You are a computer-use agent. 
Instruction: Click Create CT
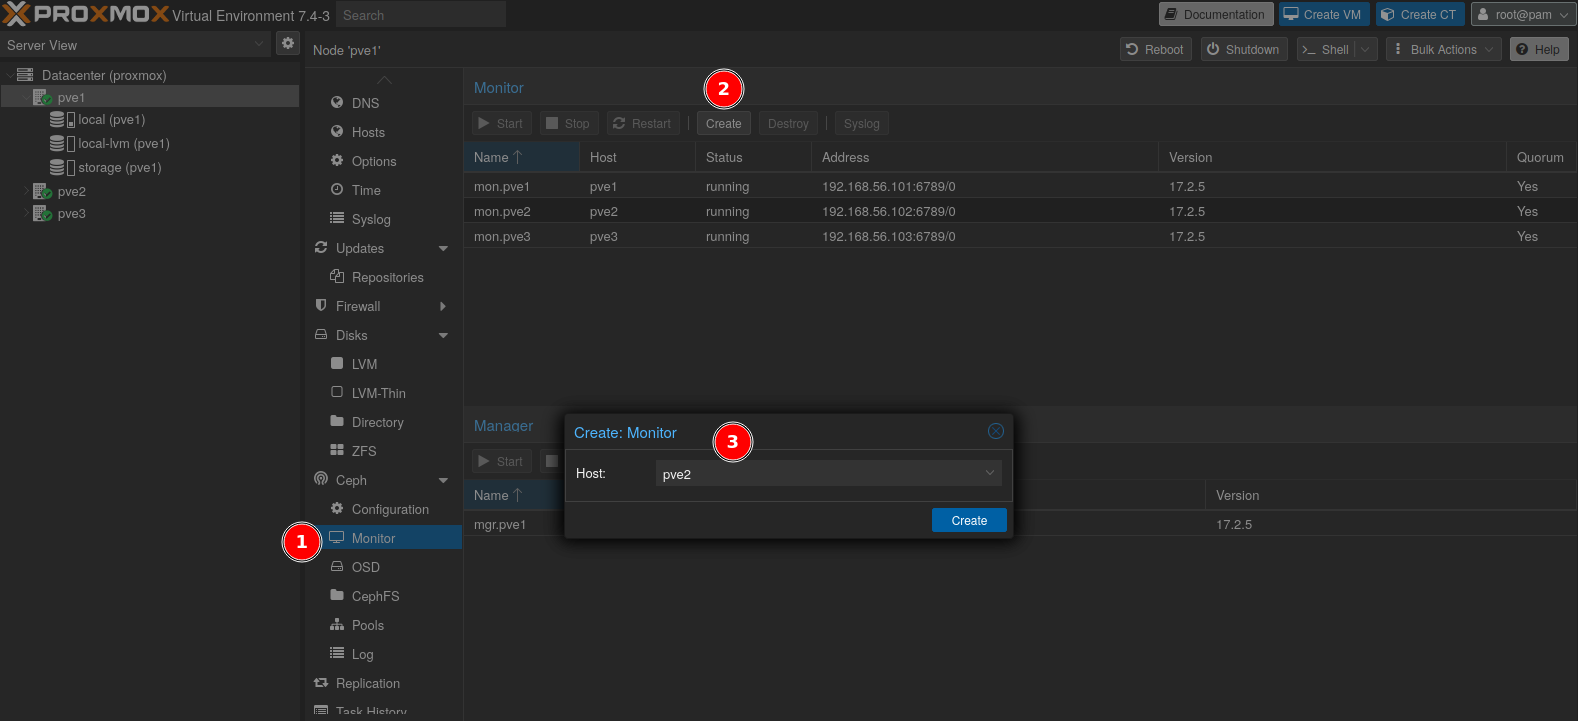[x=1420, y=14]
